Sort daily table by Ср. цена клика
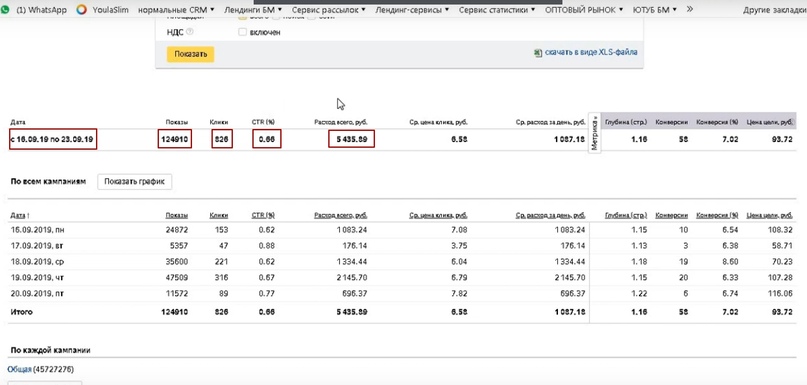 [x=438, y=215]
